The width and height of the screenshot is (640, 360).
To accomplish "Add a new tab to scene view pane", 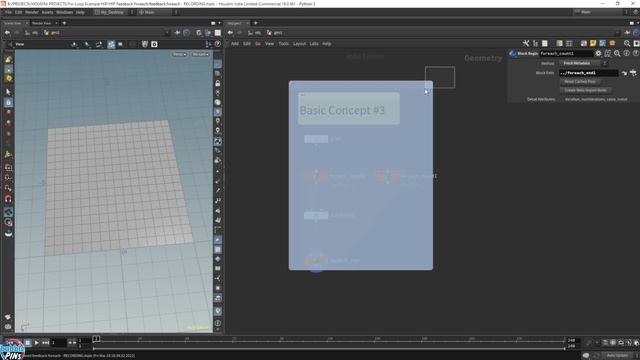I will coord(64,23).
